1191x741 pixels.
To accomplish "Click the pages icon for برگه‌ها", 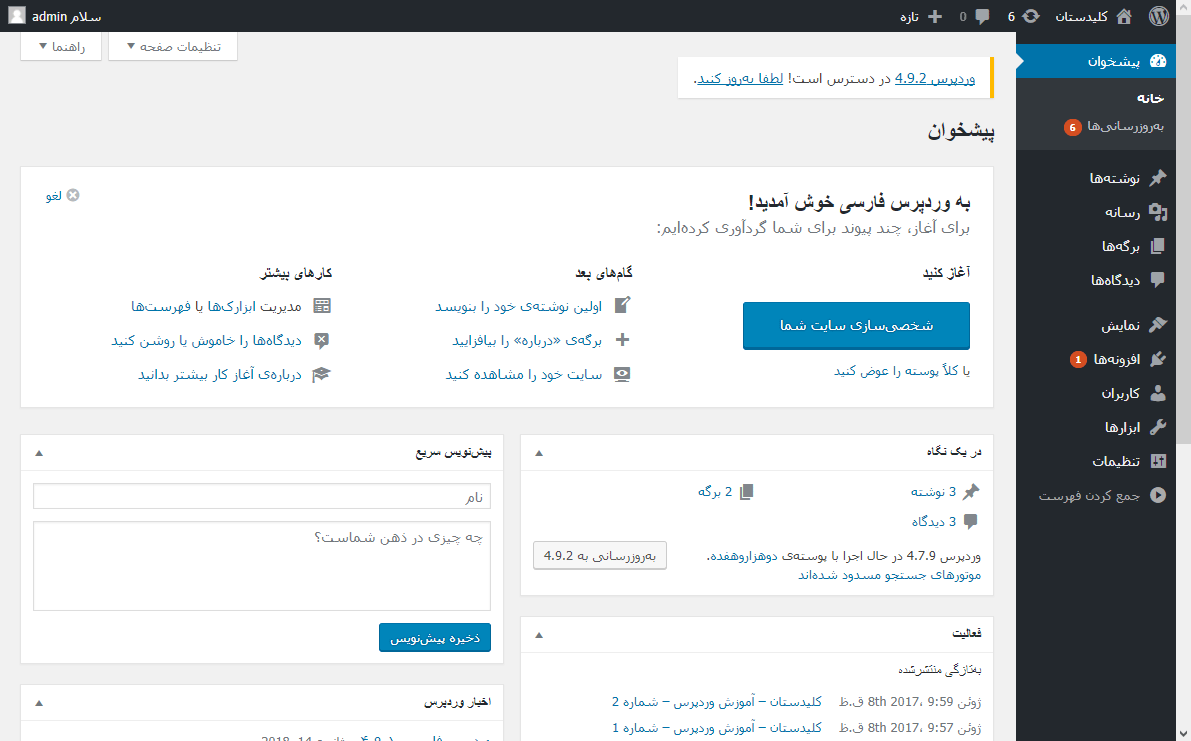I will (1158, 246).
